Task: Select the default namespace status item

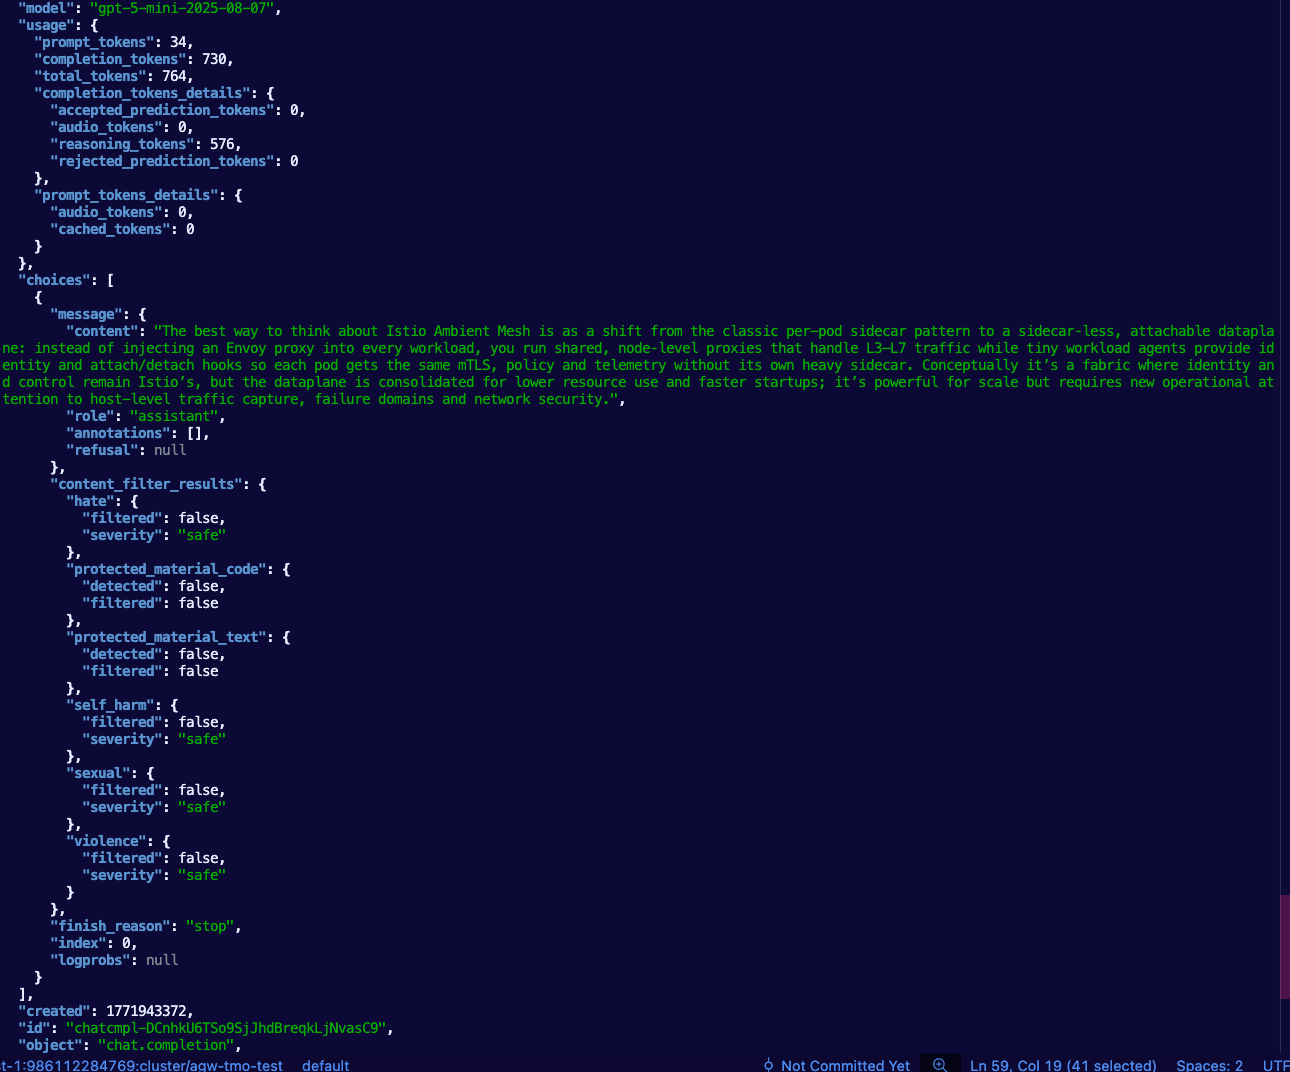Action: (325, 1065)
